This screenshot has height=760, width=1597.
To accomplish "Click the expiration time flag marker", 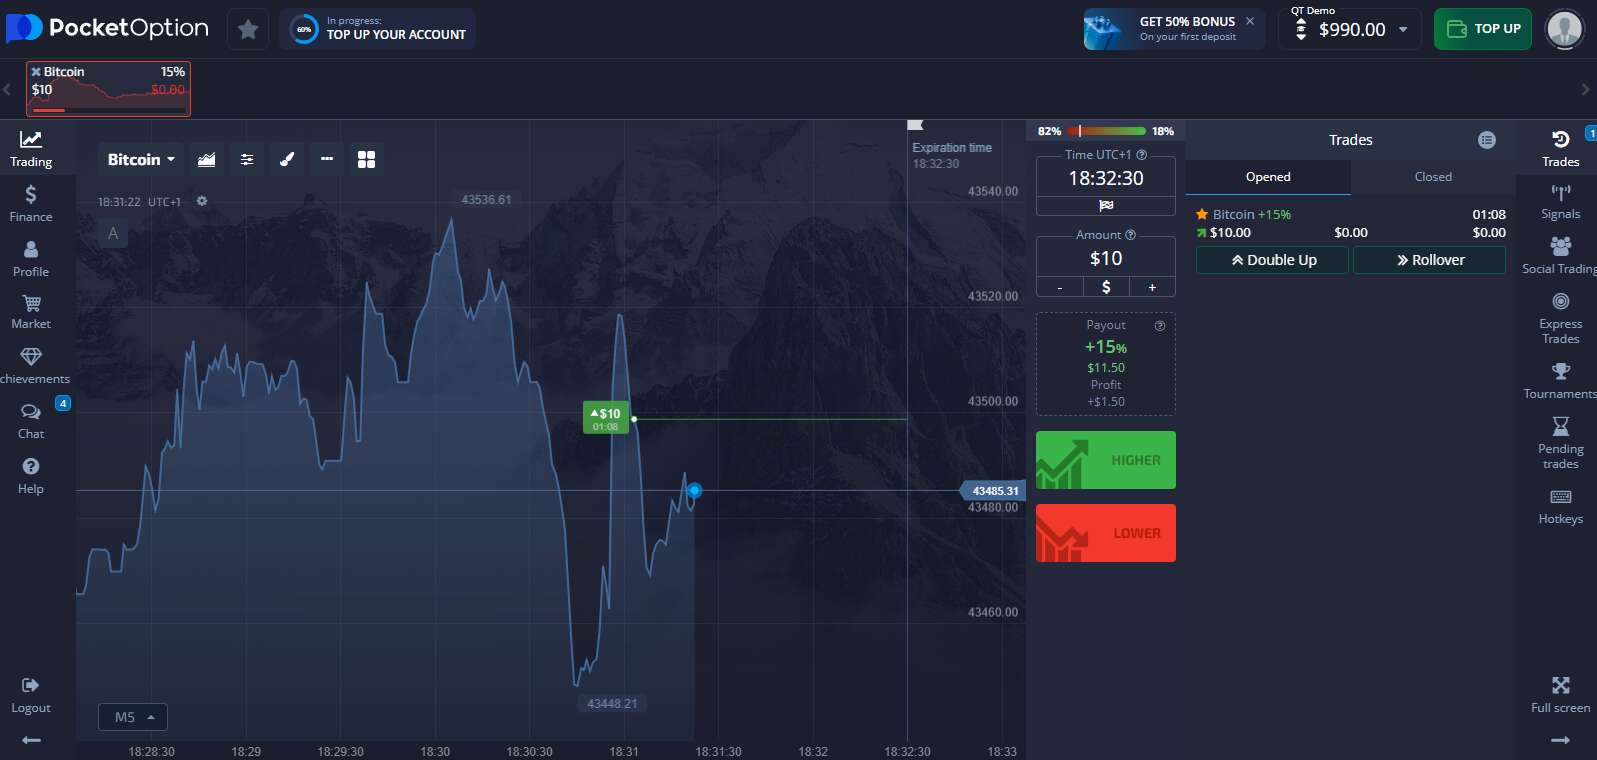I will pyautogui.click(x=914, y=125).
